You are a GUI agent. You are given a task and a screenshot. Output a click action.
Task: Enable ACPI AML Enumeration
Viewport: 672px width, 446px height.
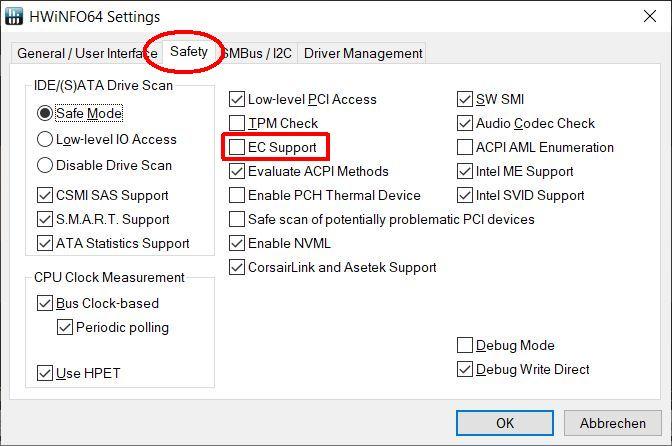point(465,147)
